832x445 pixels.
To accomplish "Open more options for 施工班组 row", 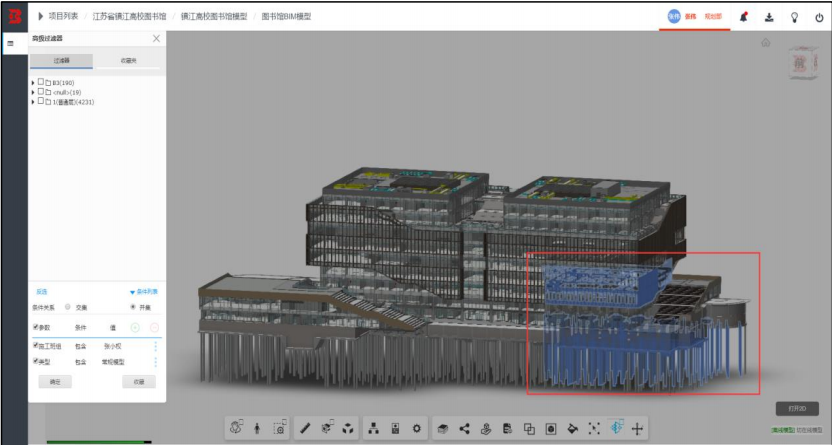I will pos(155,346).
